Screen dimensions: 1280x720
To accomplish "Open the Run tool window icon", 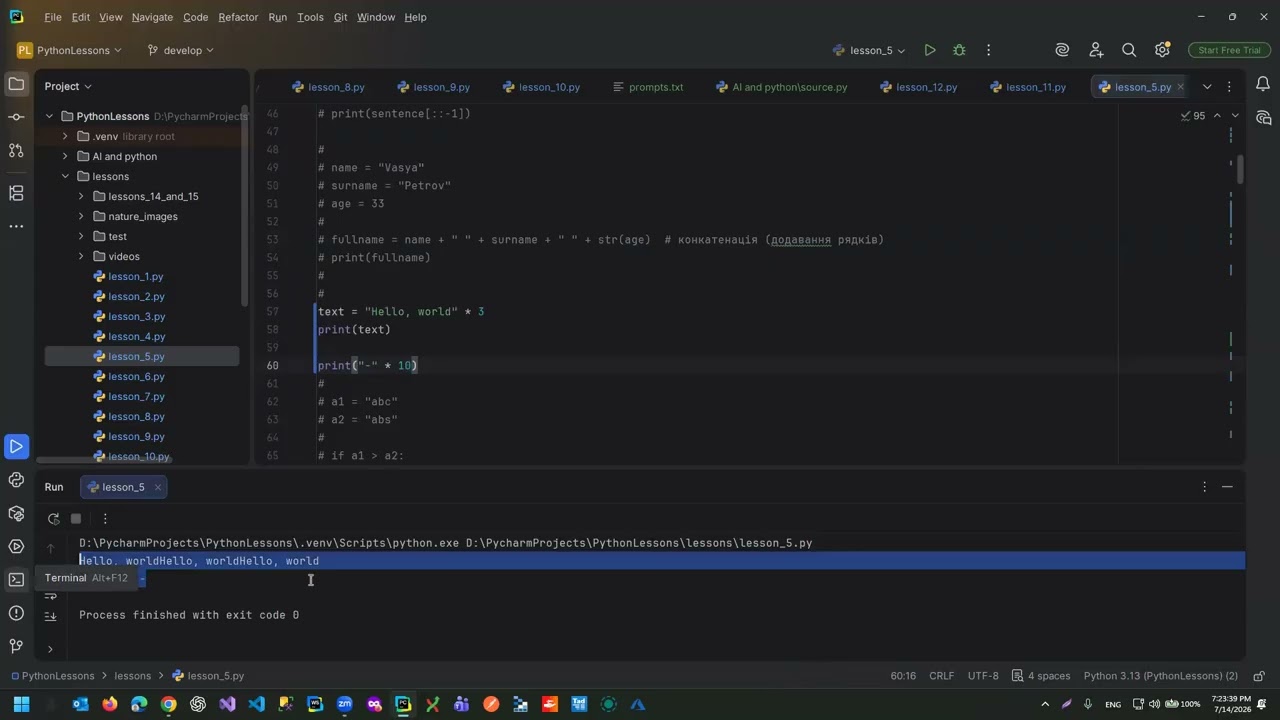I will pyautogui.click(x=16, y=446).
